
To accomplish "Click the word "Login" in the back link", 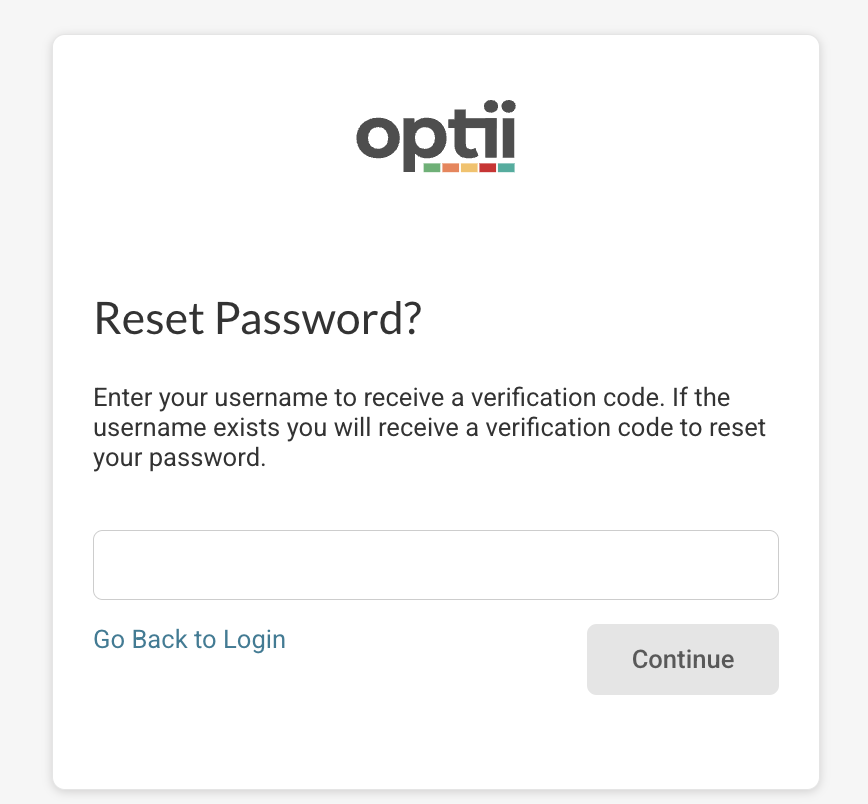I will coord(254,640).
